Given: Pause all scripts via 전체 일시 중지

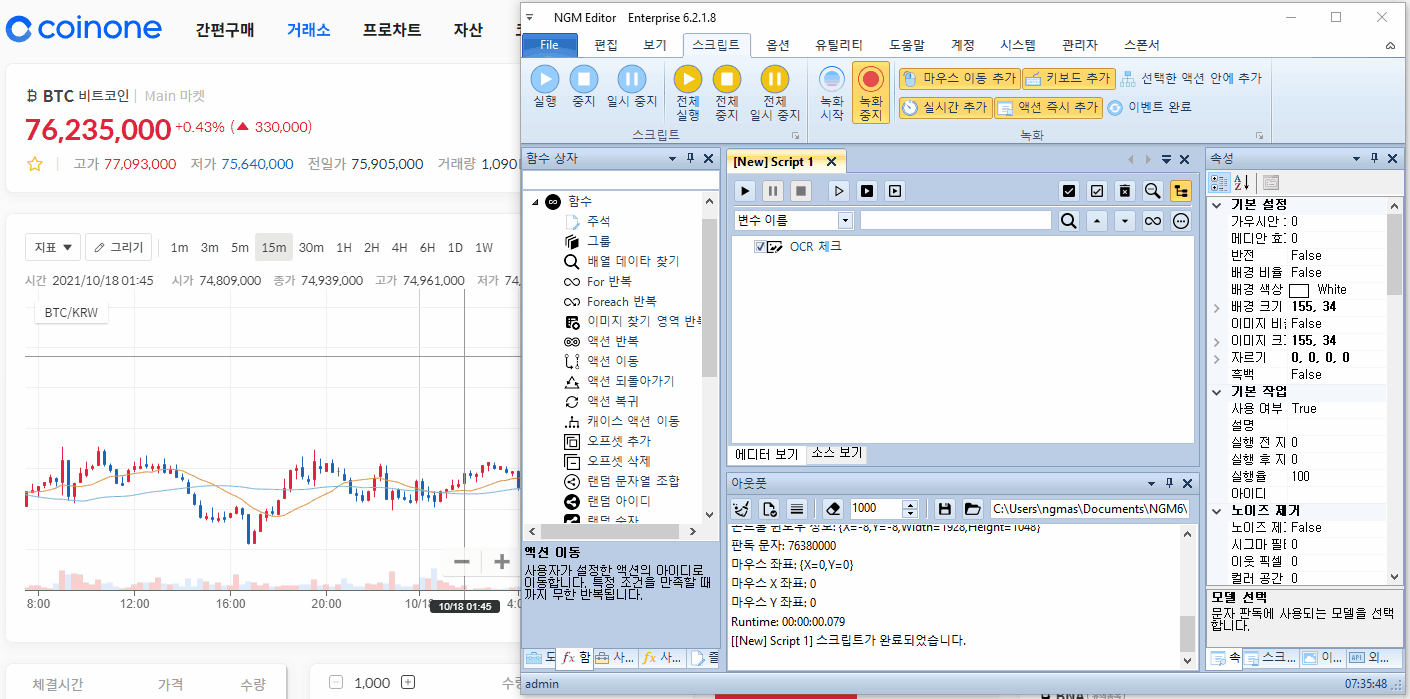Looking at the screenshot, I should (775, 92).
